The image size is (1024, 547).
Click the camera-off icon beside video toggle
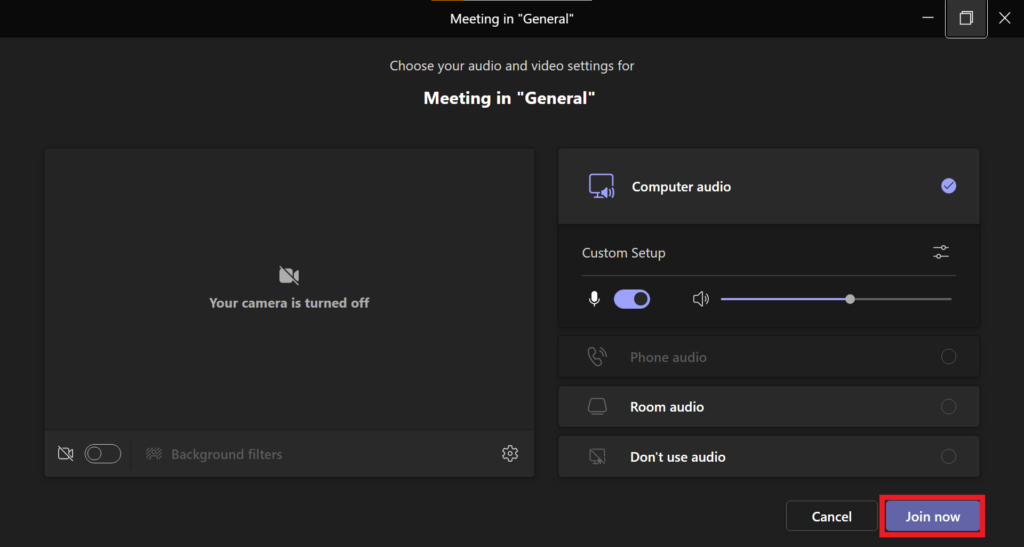pos(65,454)
